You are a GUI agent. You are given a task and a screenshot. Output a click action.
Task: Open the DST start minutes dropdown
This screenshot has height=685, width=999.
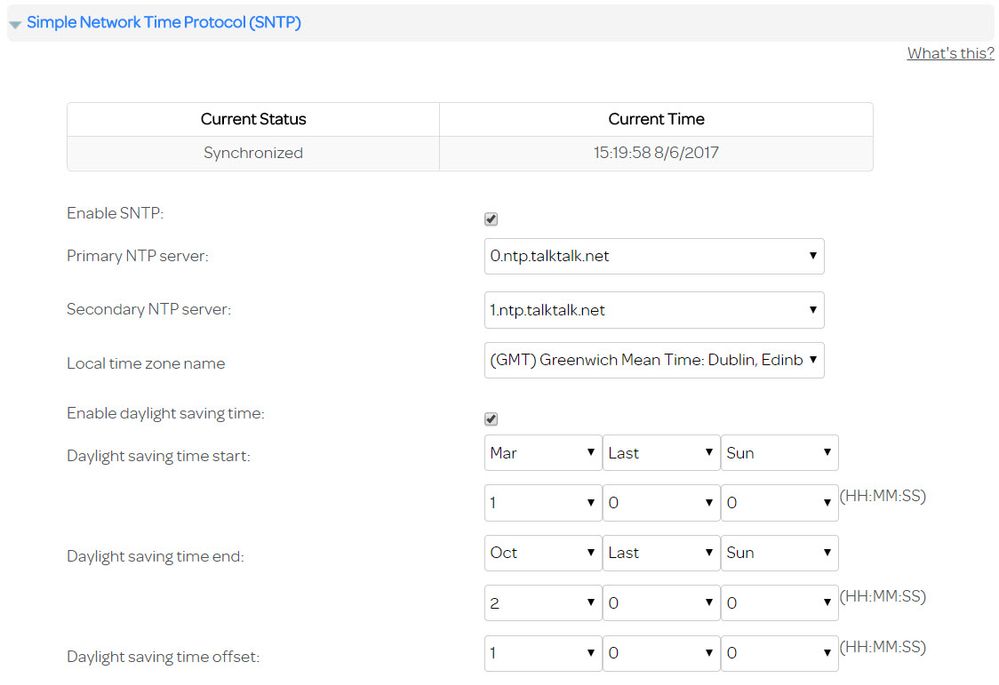(661, 503)
